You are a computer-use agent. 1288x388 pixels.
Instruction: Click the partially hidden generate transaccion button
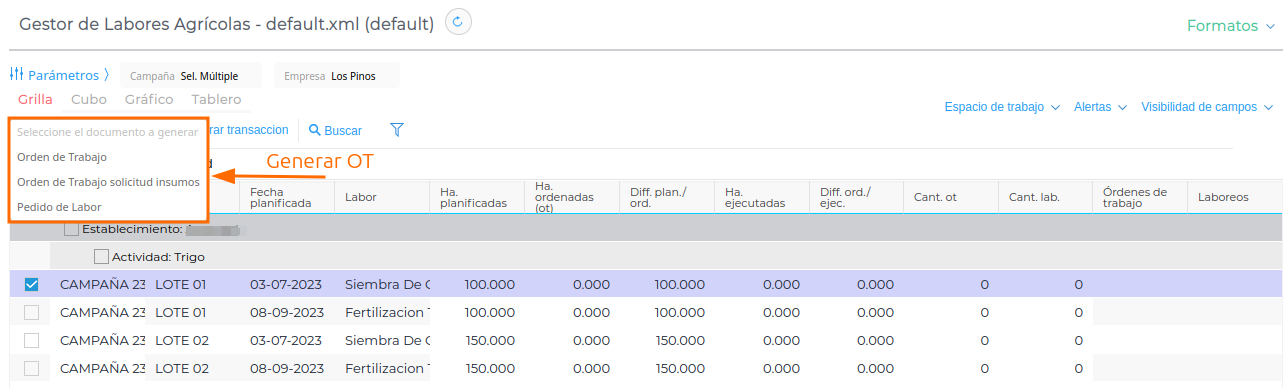(x=249, y=130)
